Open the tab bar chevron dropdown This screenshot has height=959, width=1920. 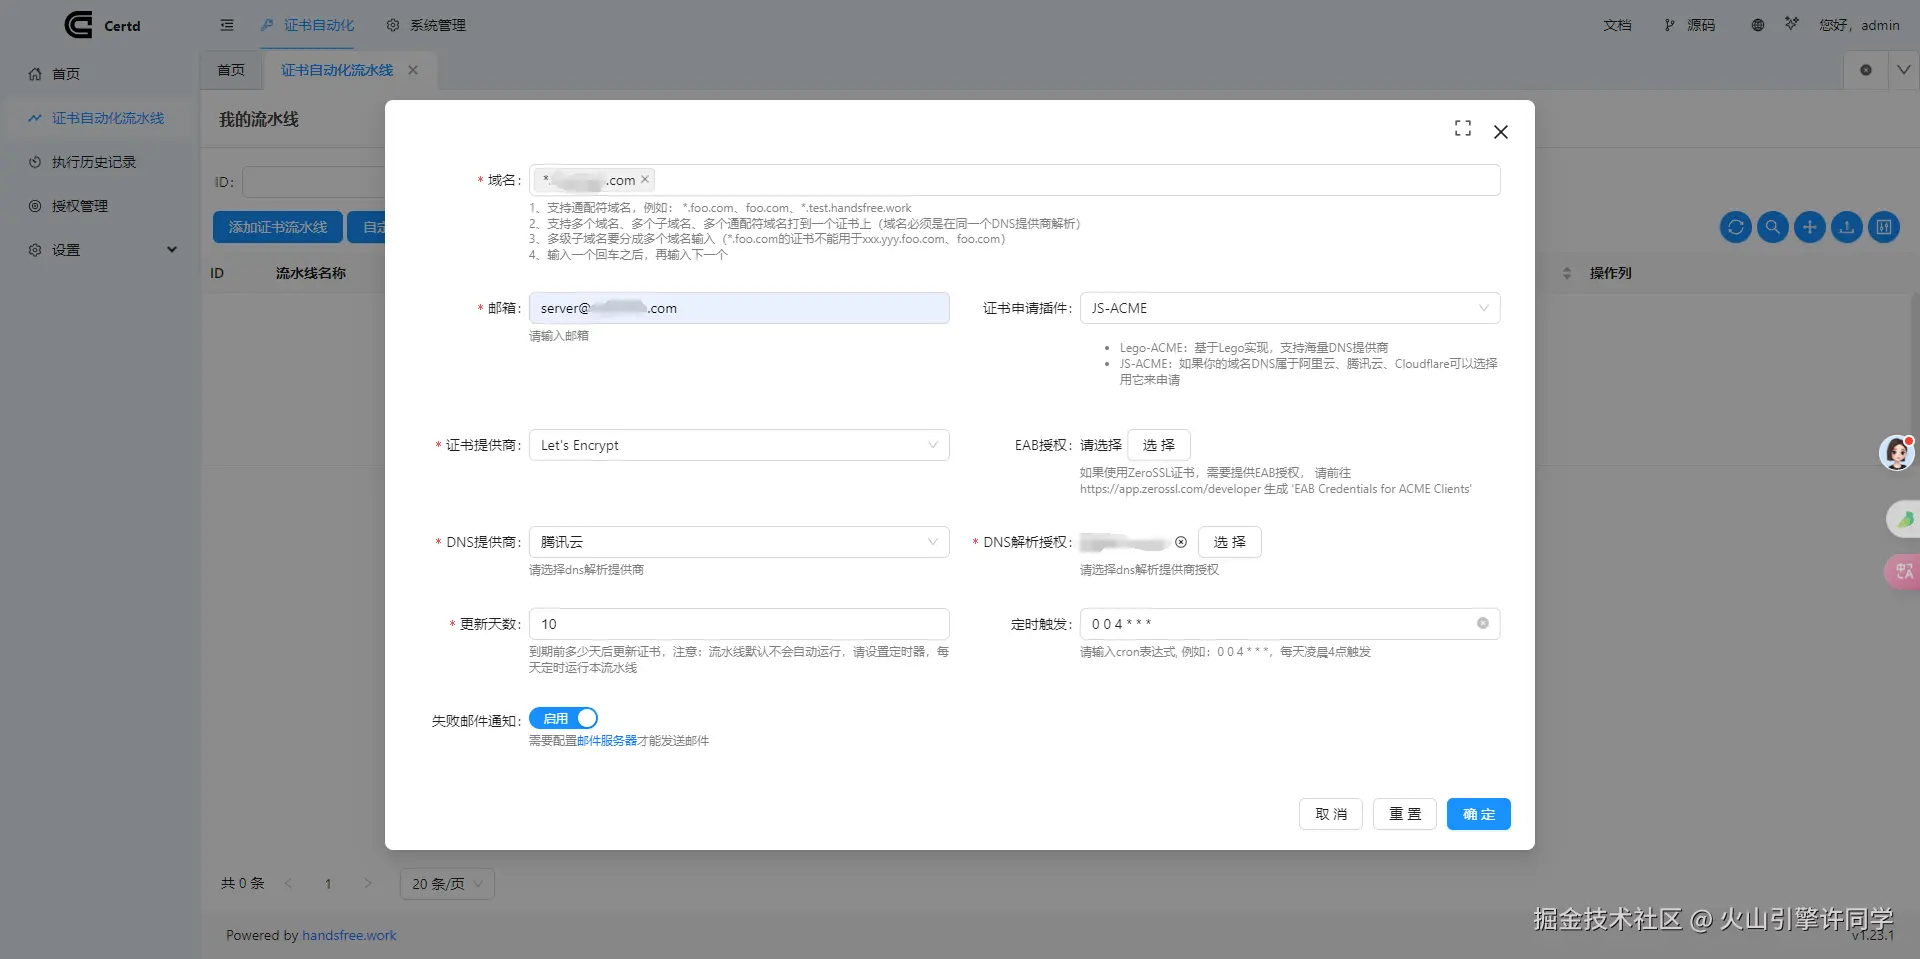click(1904, 70)
